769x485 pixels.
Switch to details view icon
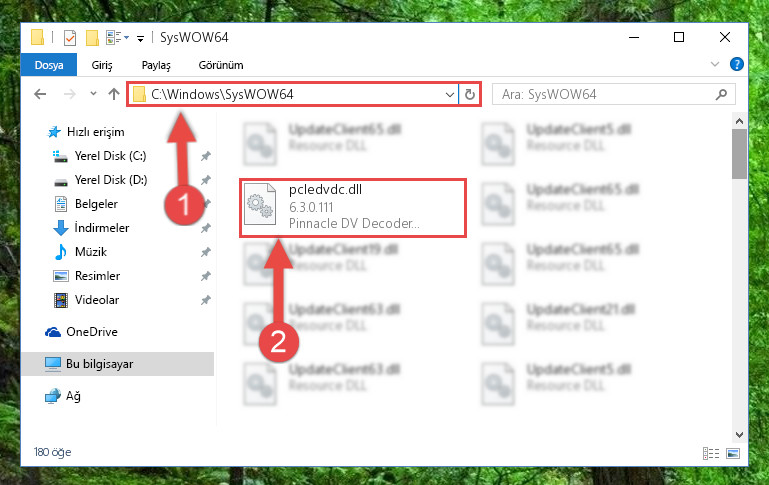pos(711,454)
